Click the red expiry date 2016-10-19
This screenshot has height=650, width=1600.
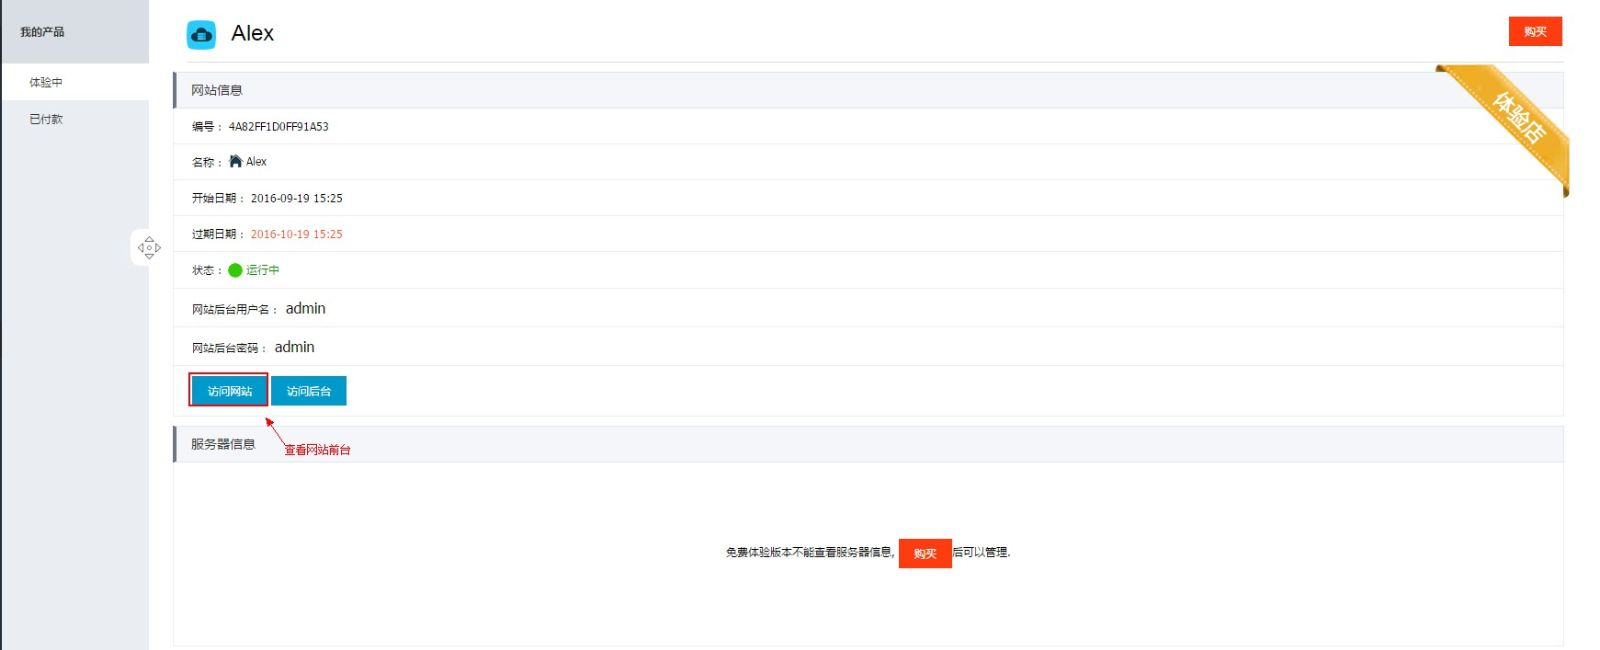(x=296, y=234)
